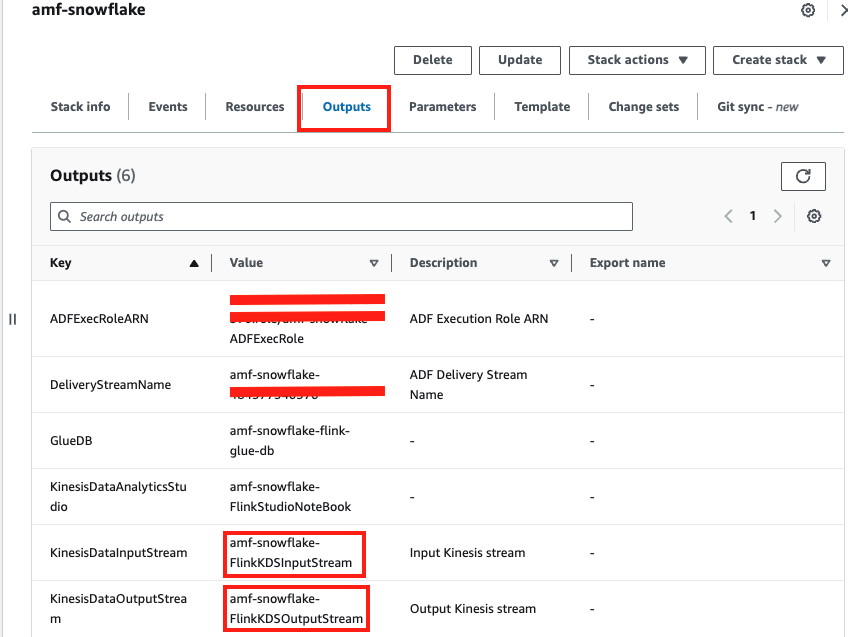
Task: Open the outputs table preferences gear
Action: tap(814, 217)
